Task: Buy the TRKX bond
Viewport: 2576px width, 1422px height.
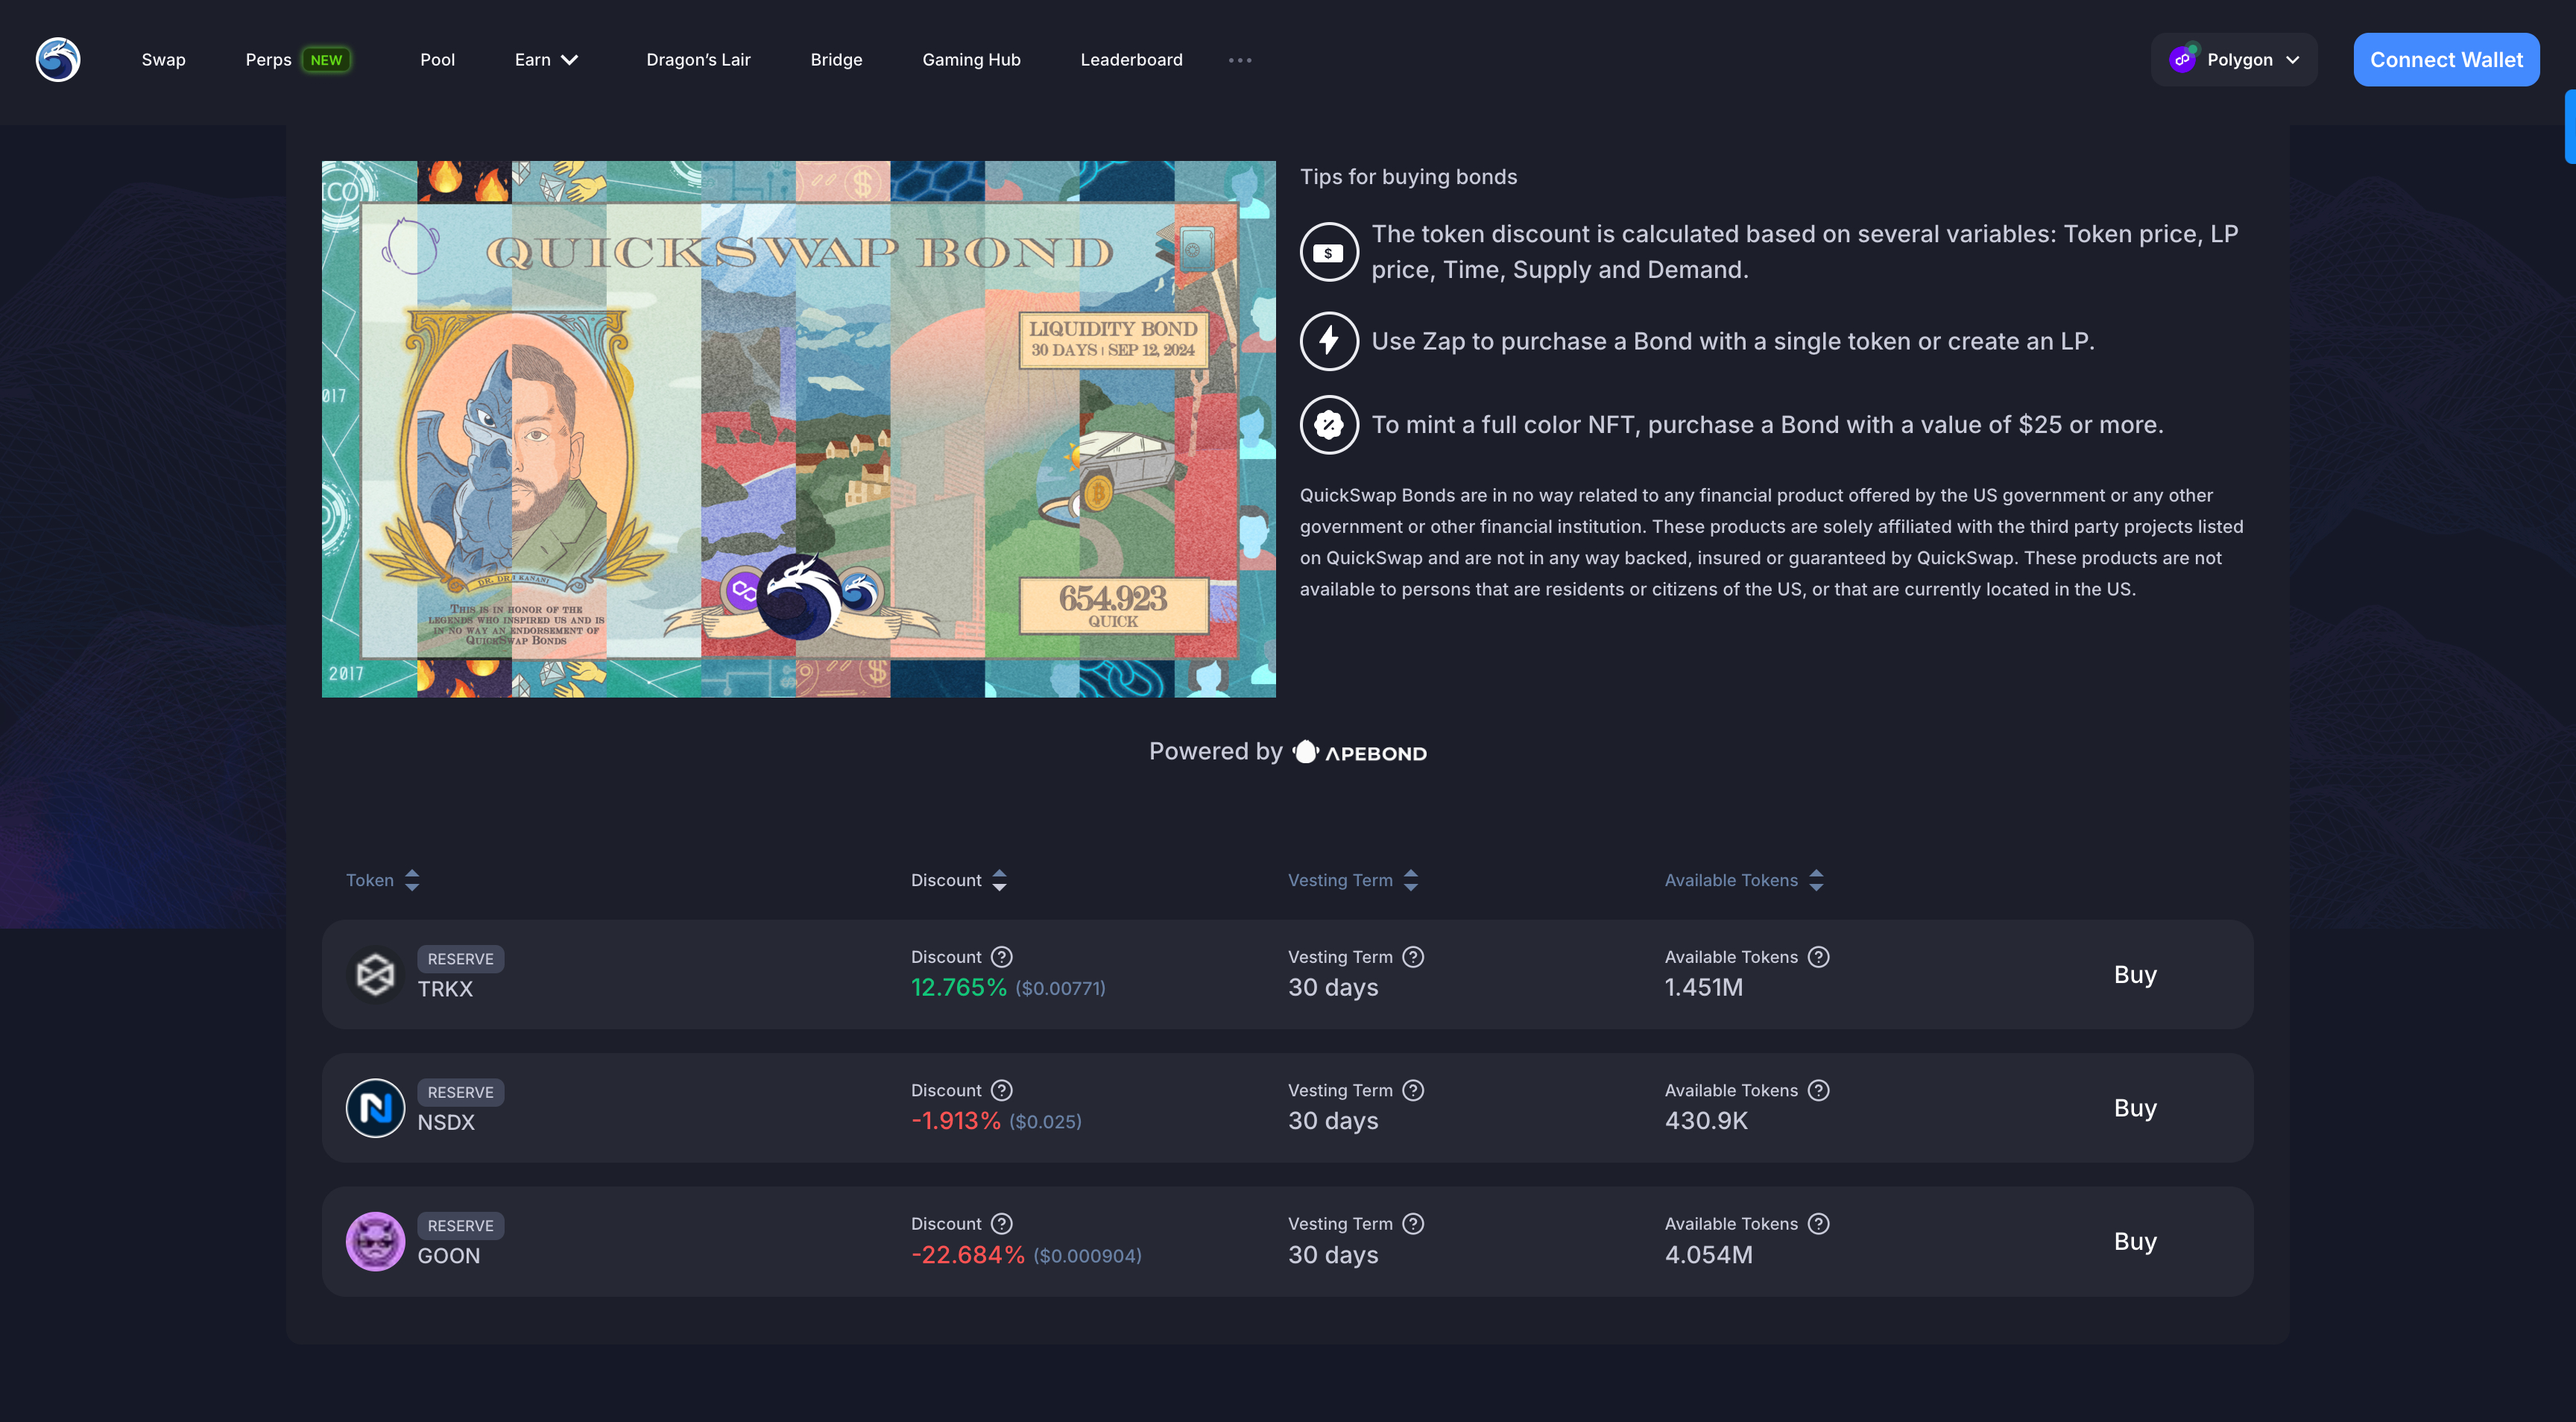Action: click(x=2135, y=975)
